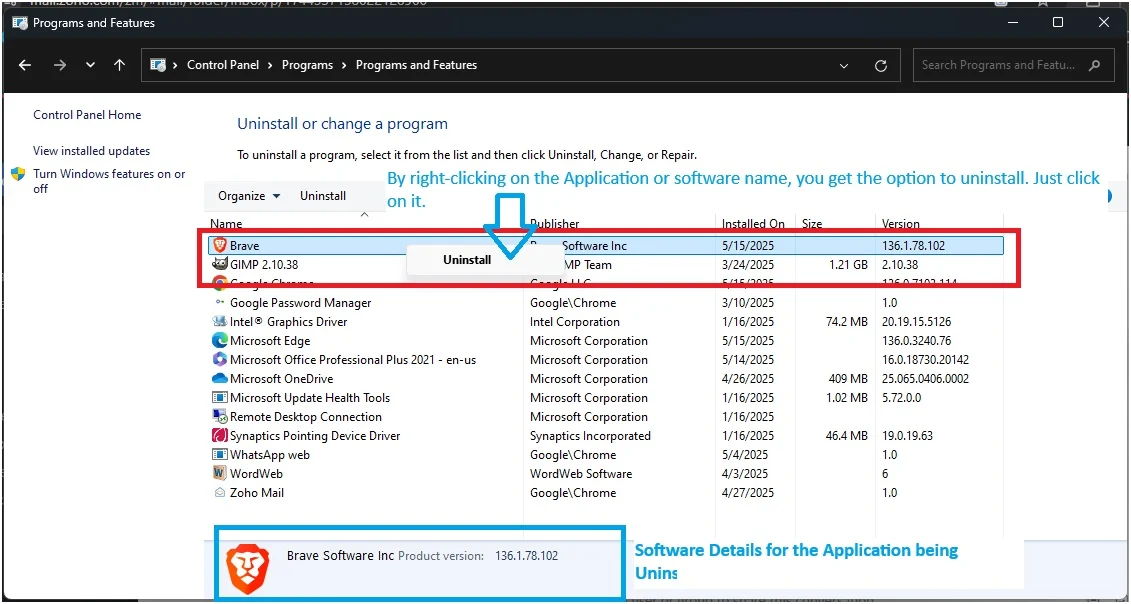Screen dimensions: 1131x604
Task: Click Uninstall in the toolbar
Action: (323, 196)
